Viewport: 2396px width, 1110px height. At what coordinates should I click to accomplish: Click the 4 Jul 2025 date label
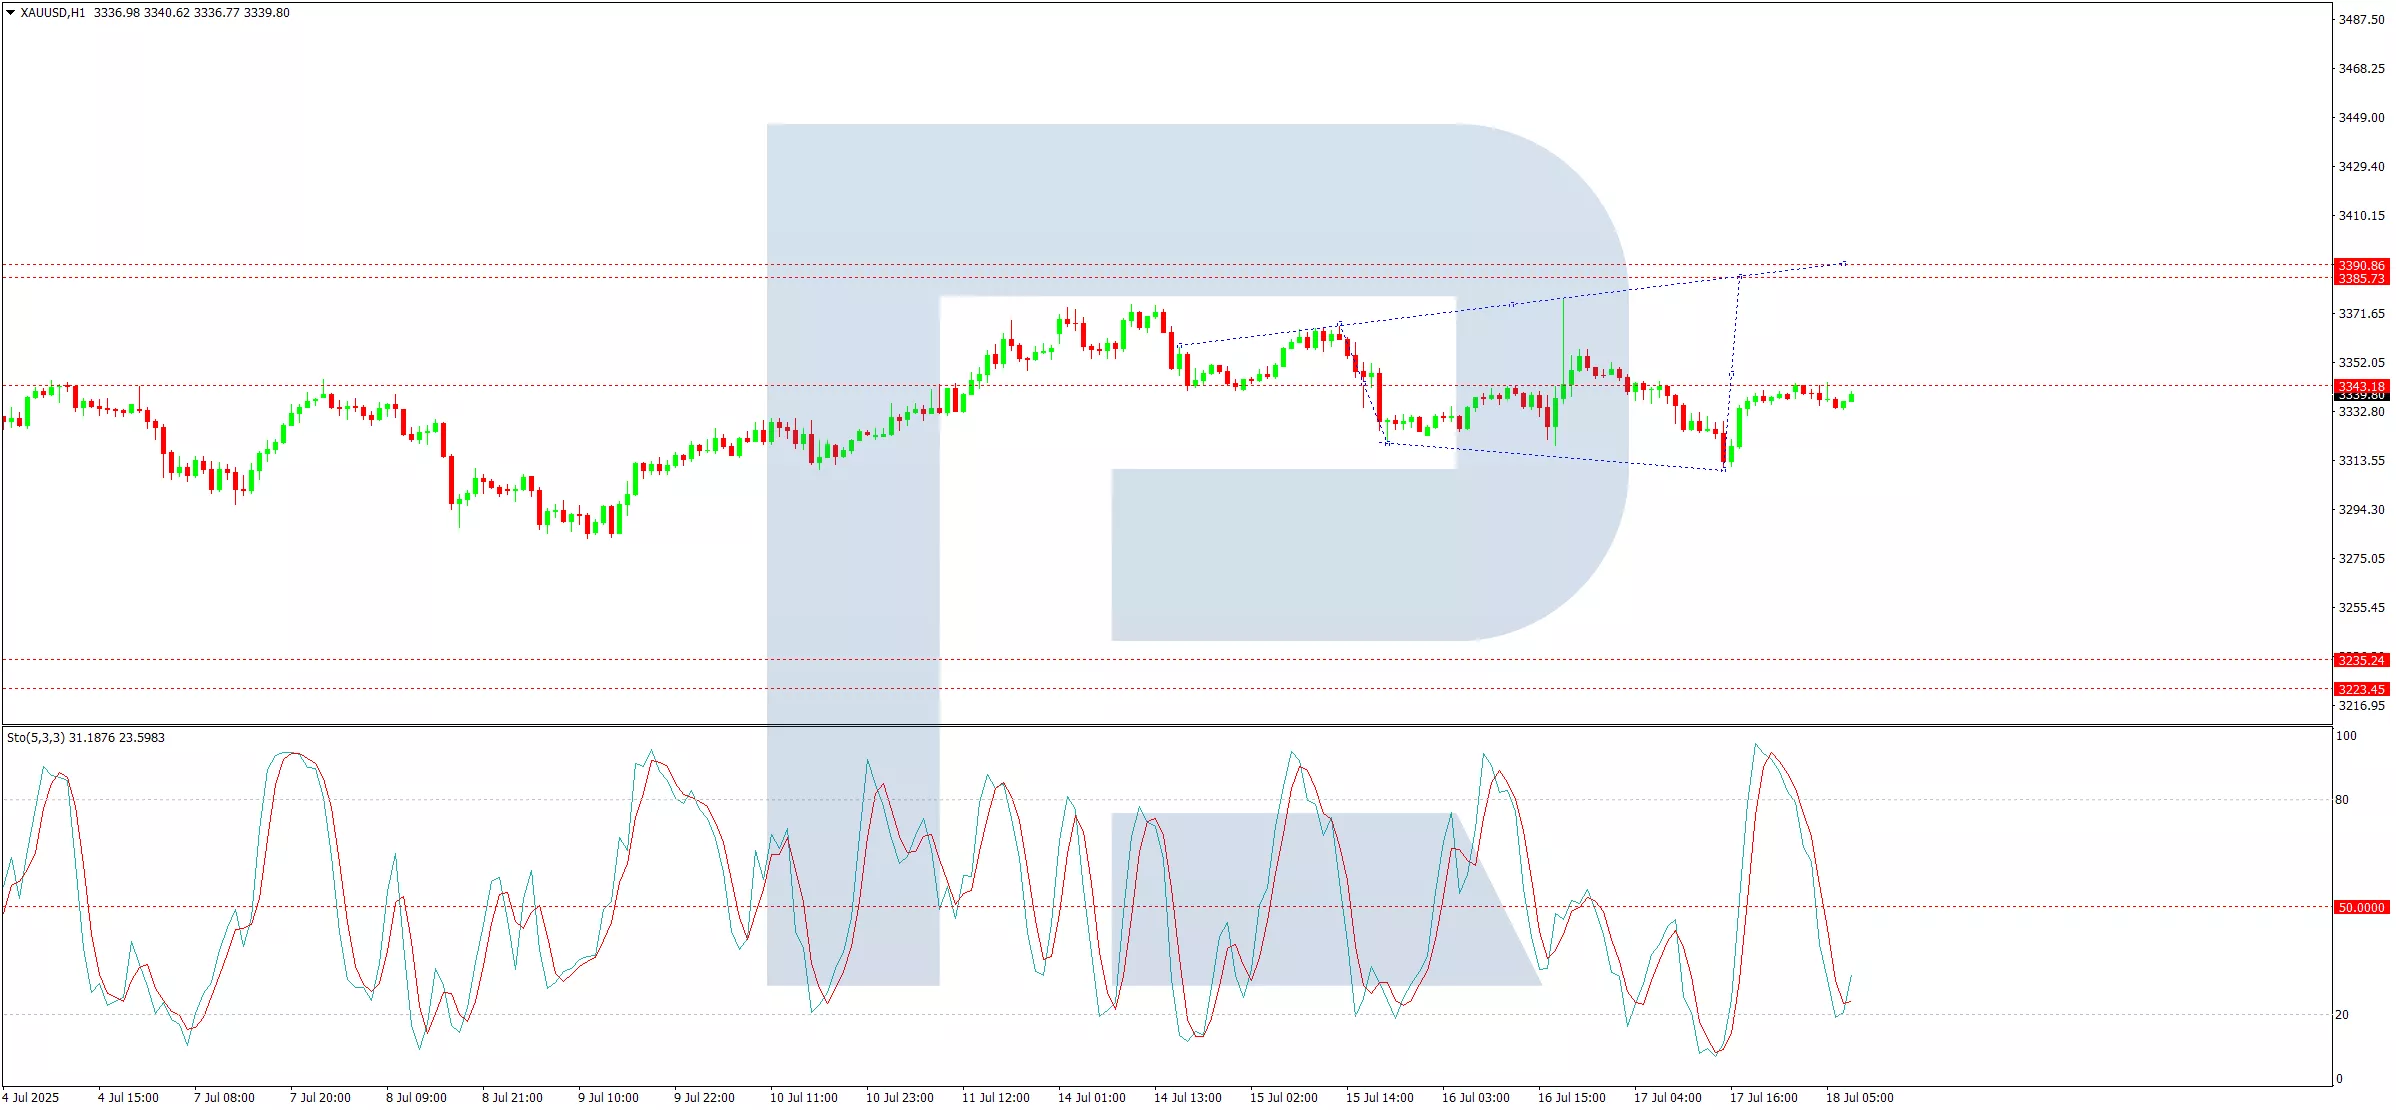click(x=30, y=1098)
